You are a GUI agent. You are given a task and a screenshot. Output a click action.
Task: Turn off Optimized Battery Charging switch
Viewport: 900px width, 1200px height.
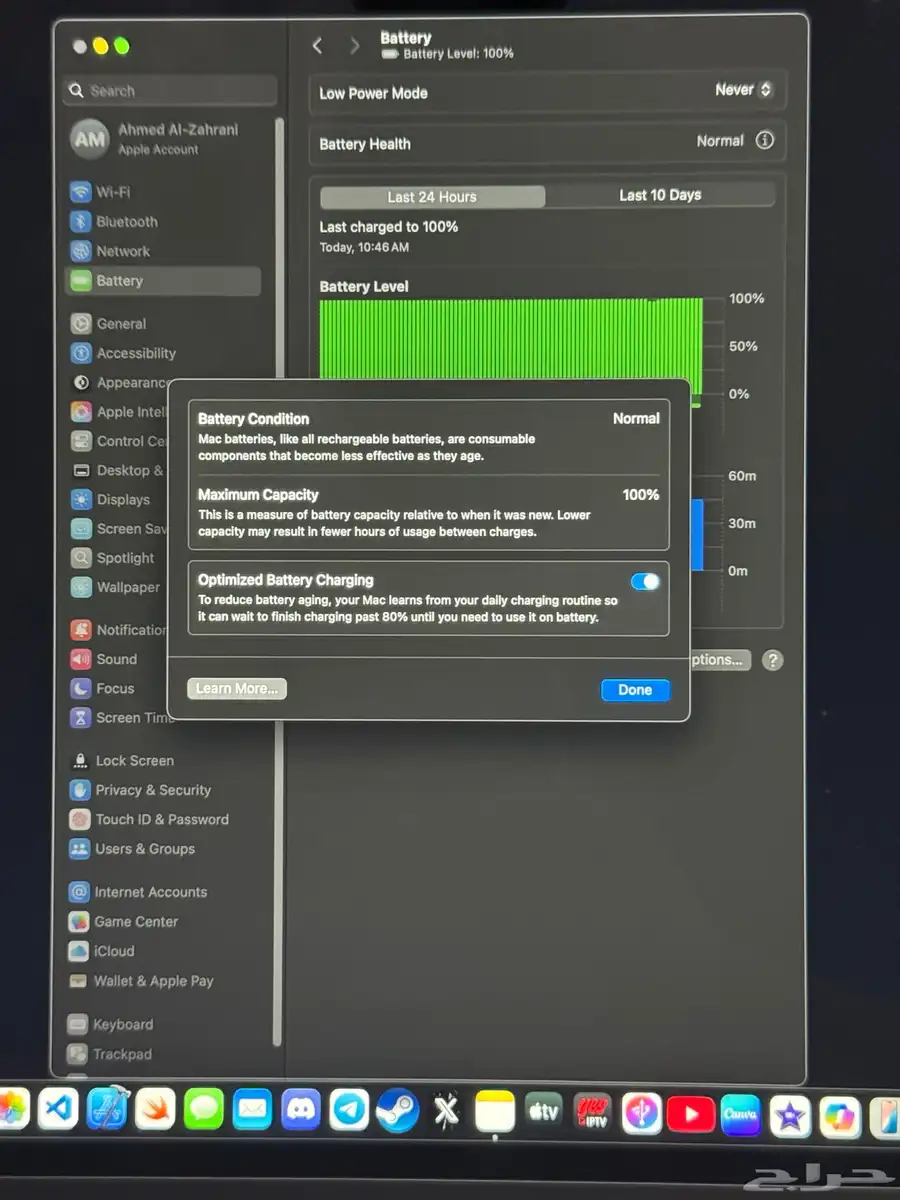[x=645, y=581]
